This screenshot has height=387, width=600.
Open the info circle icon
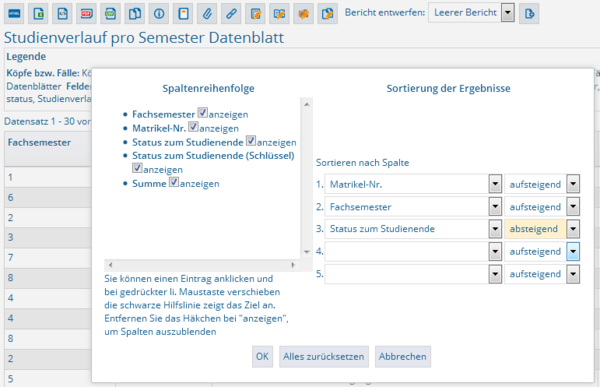point(159,14)
